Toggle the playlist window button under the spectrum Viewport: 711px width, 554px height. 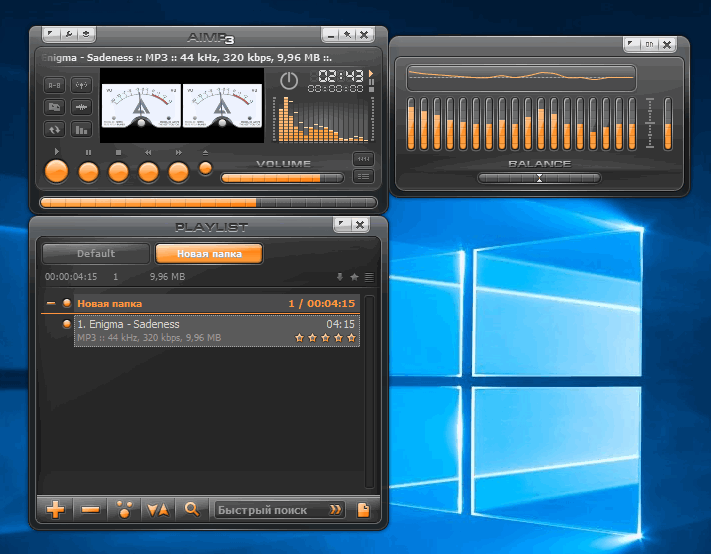click(x=362, y=176)
